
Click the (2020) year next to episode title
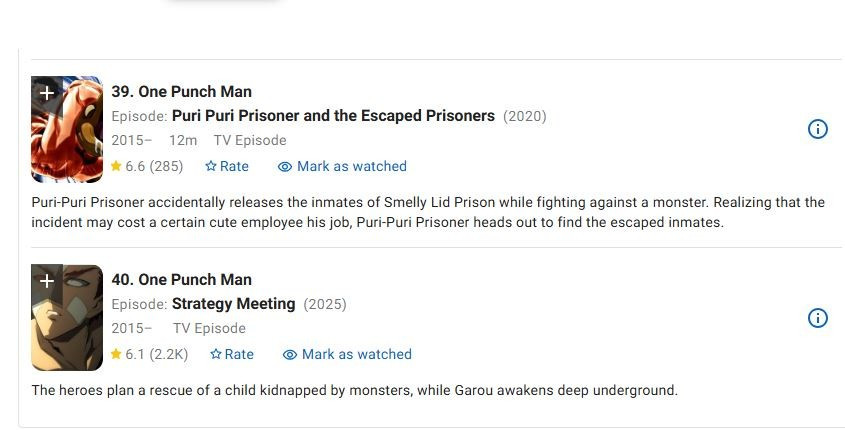[525, 116]
